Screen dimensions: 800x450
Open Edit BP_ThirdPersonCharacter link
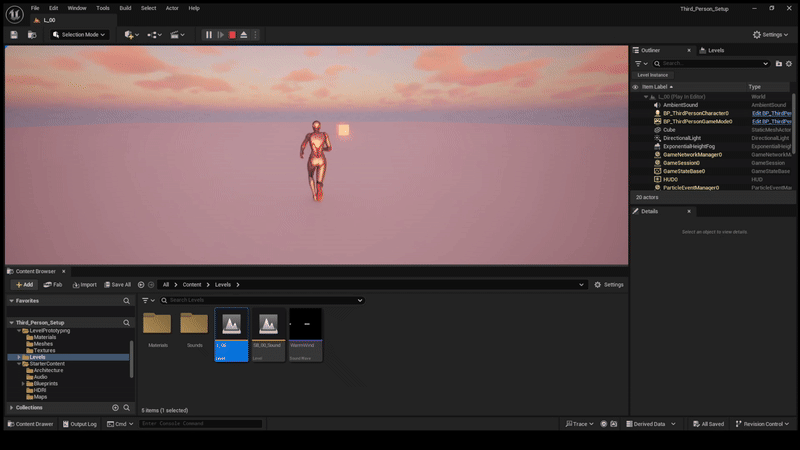pos(771,113)
